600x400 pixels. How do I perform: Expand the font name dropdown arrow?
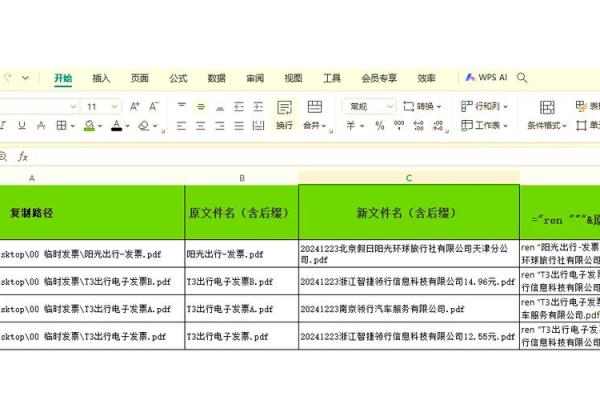pos(73,106)
